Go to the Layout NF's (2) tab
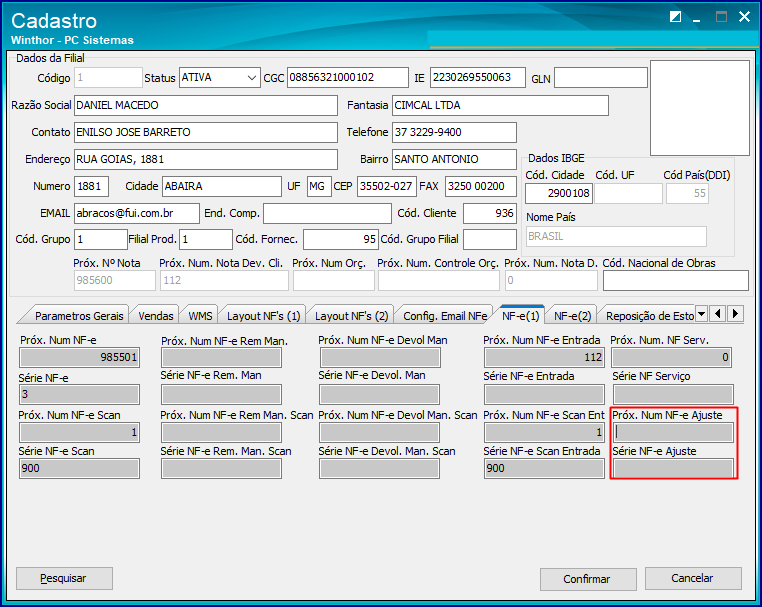Image resolution: width=762 pixels, height=607 pixels. point(351,316)
